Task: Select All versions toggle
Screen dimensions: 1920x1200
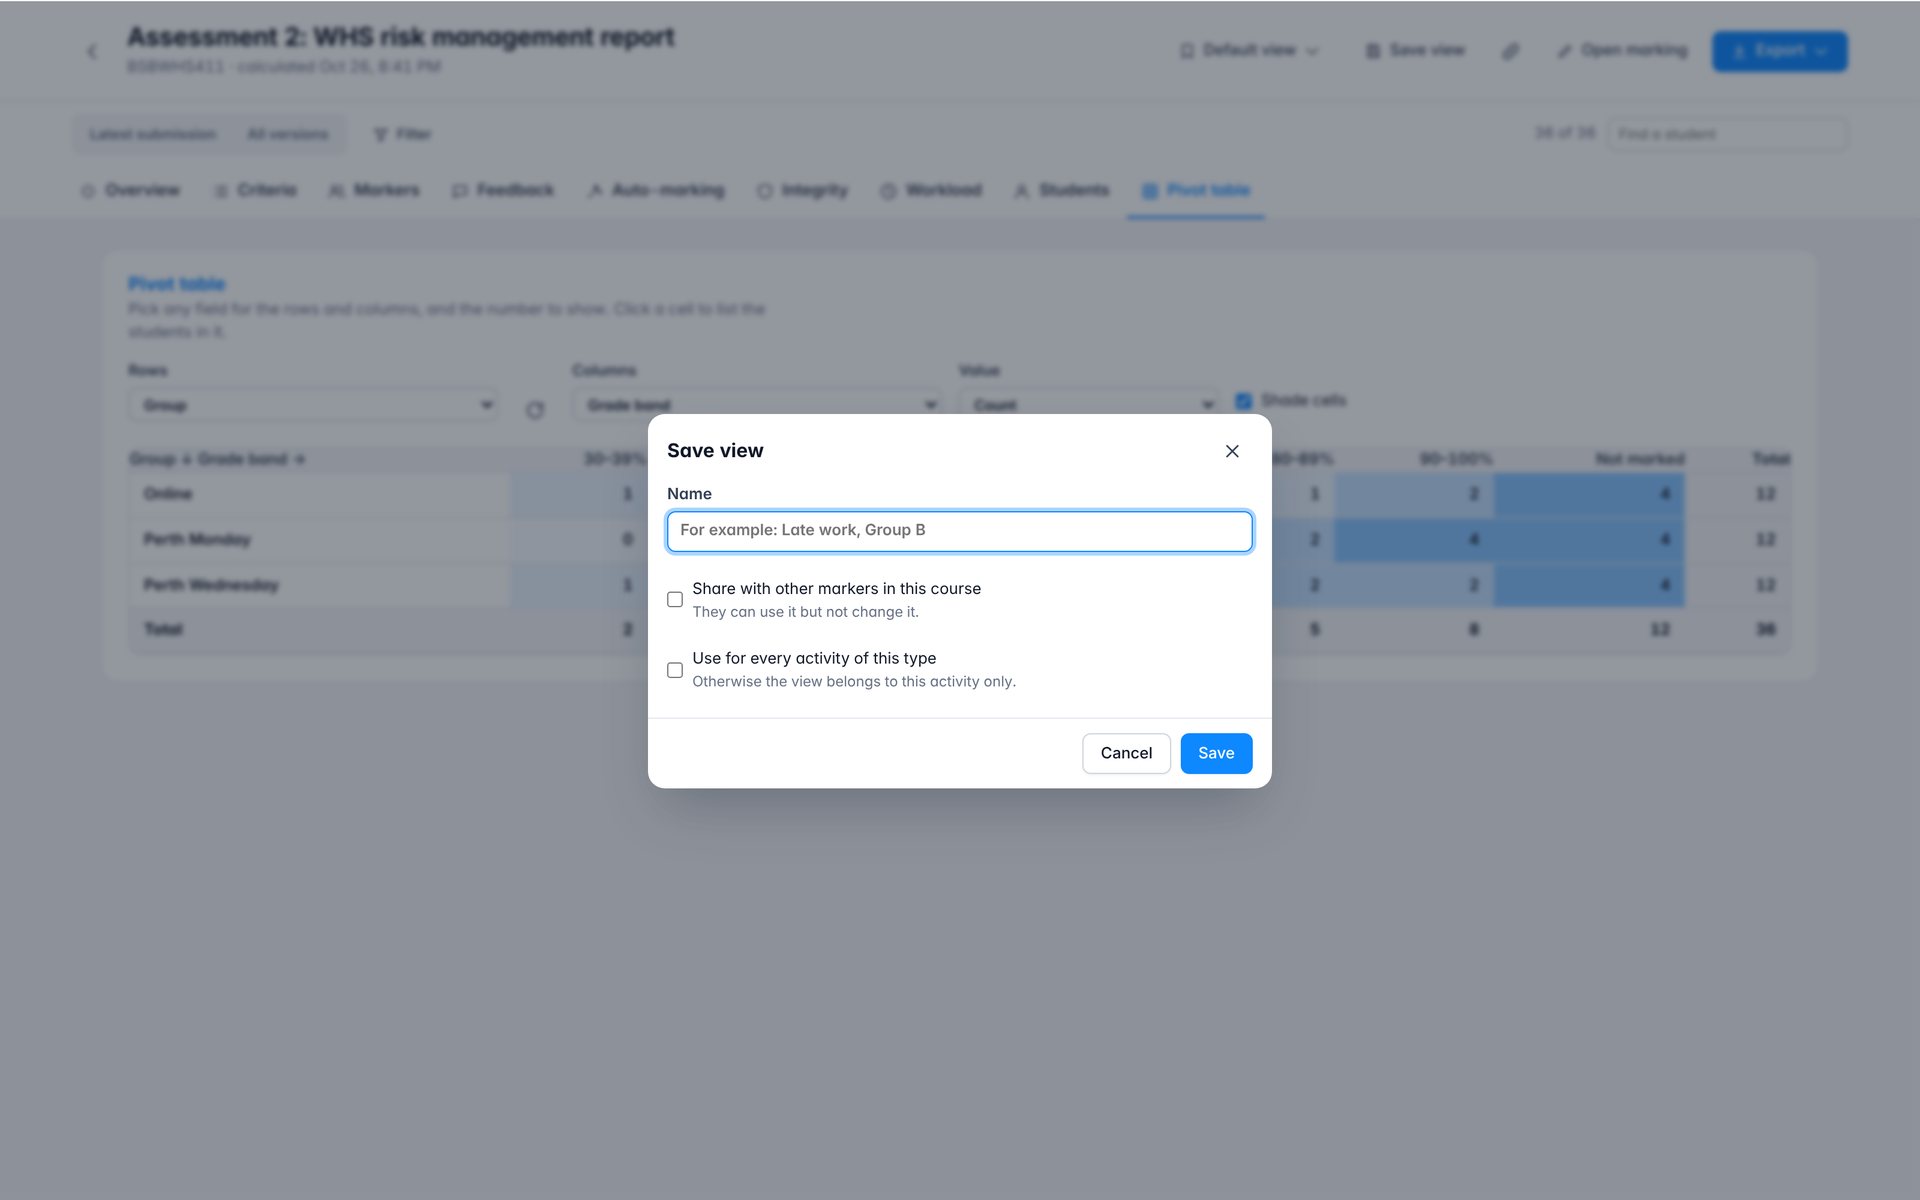Action: click(x=287, y=134)
